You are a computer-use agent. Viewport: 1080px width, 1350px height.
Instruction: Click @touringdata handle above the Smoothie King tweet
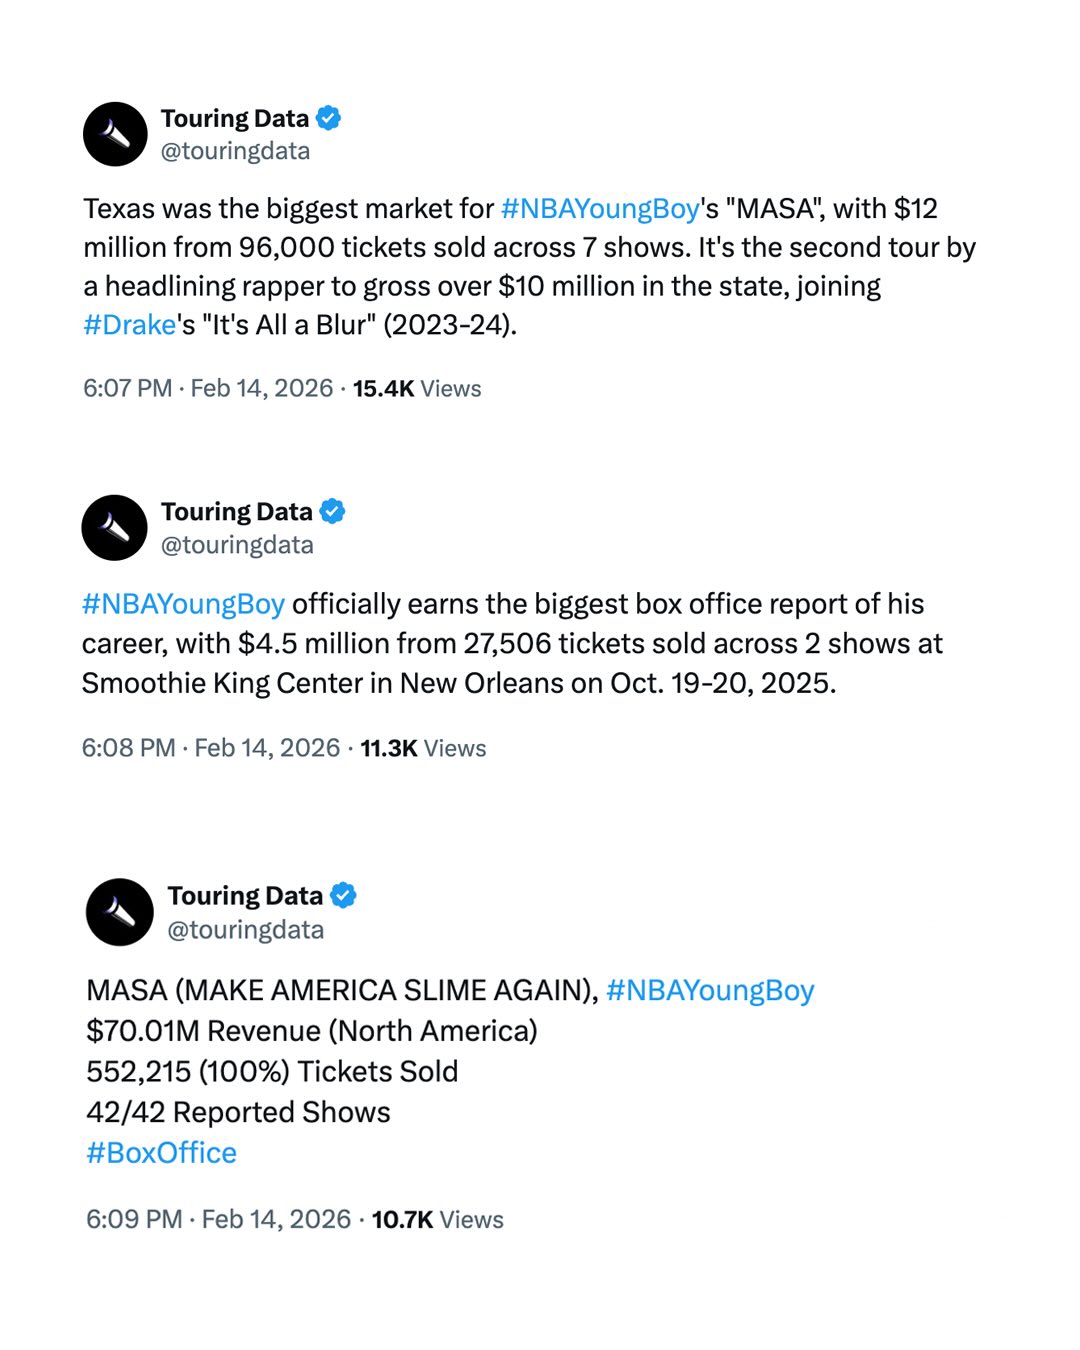[237, 545]
